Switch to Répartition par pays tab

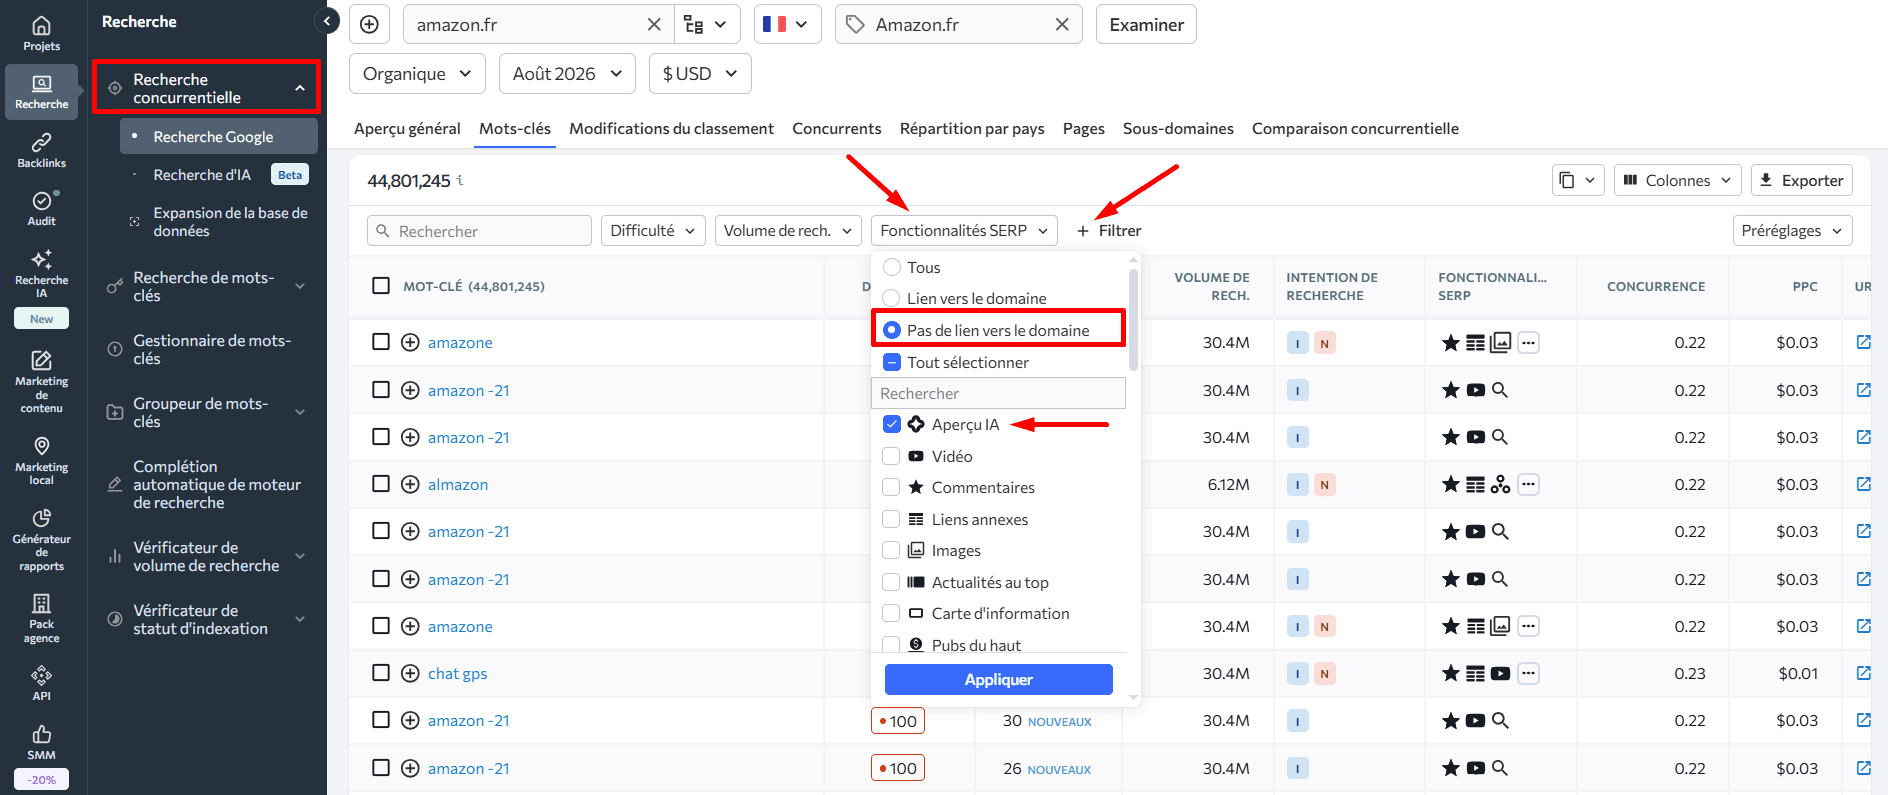pos(972,129)
